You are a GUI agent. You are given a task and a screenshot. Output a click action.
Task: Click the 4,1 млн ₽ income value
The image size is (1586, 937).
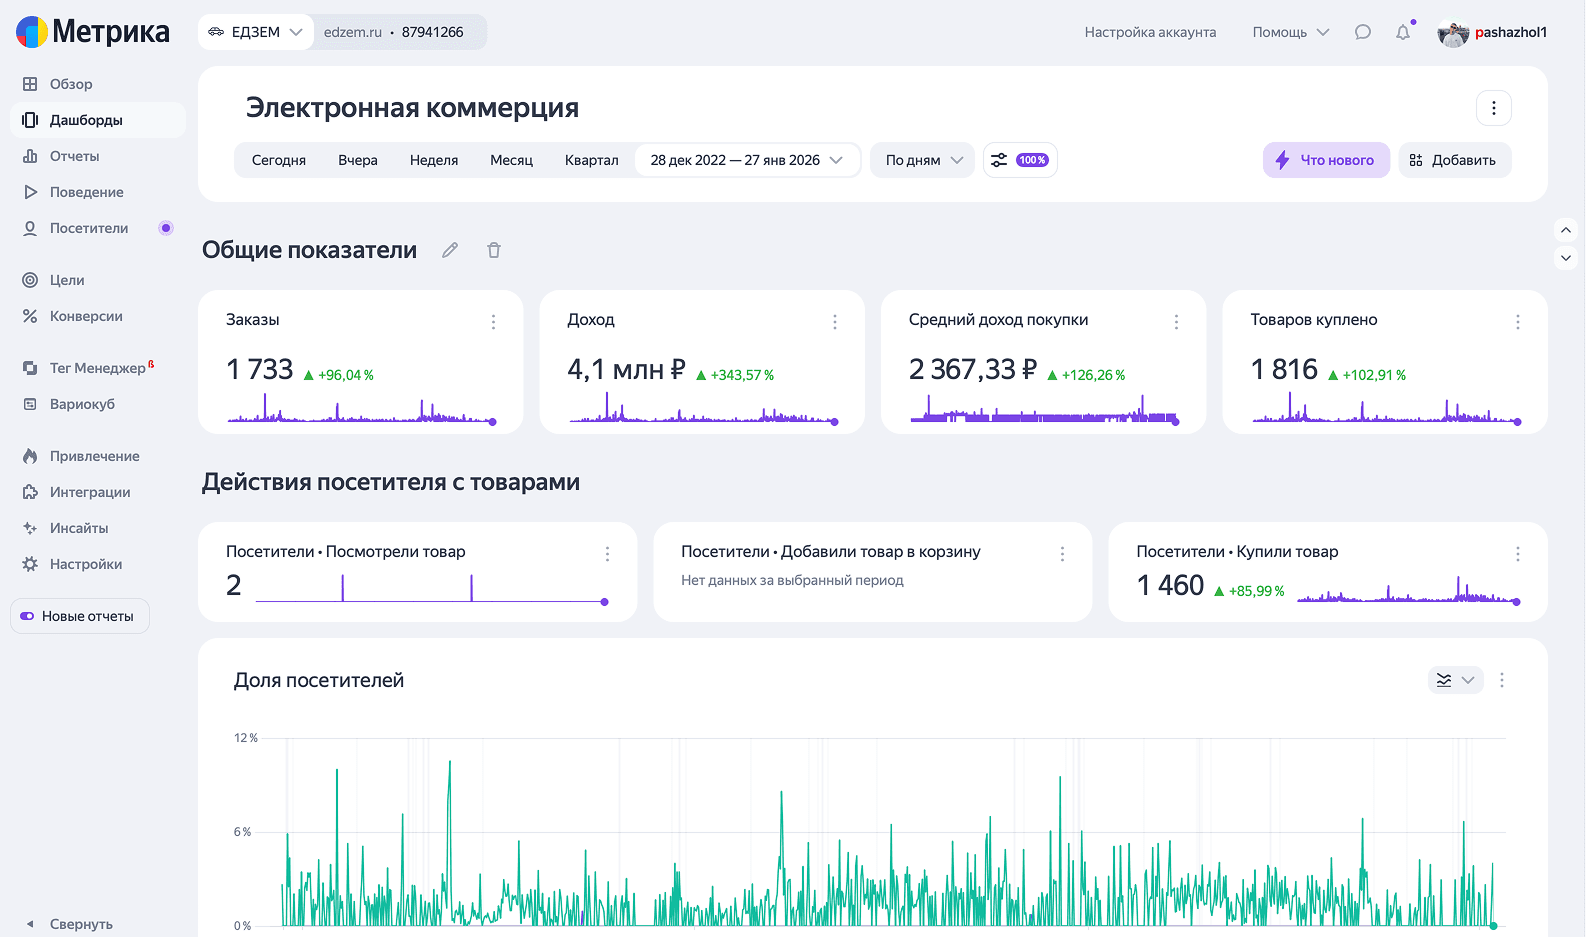627,370
